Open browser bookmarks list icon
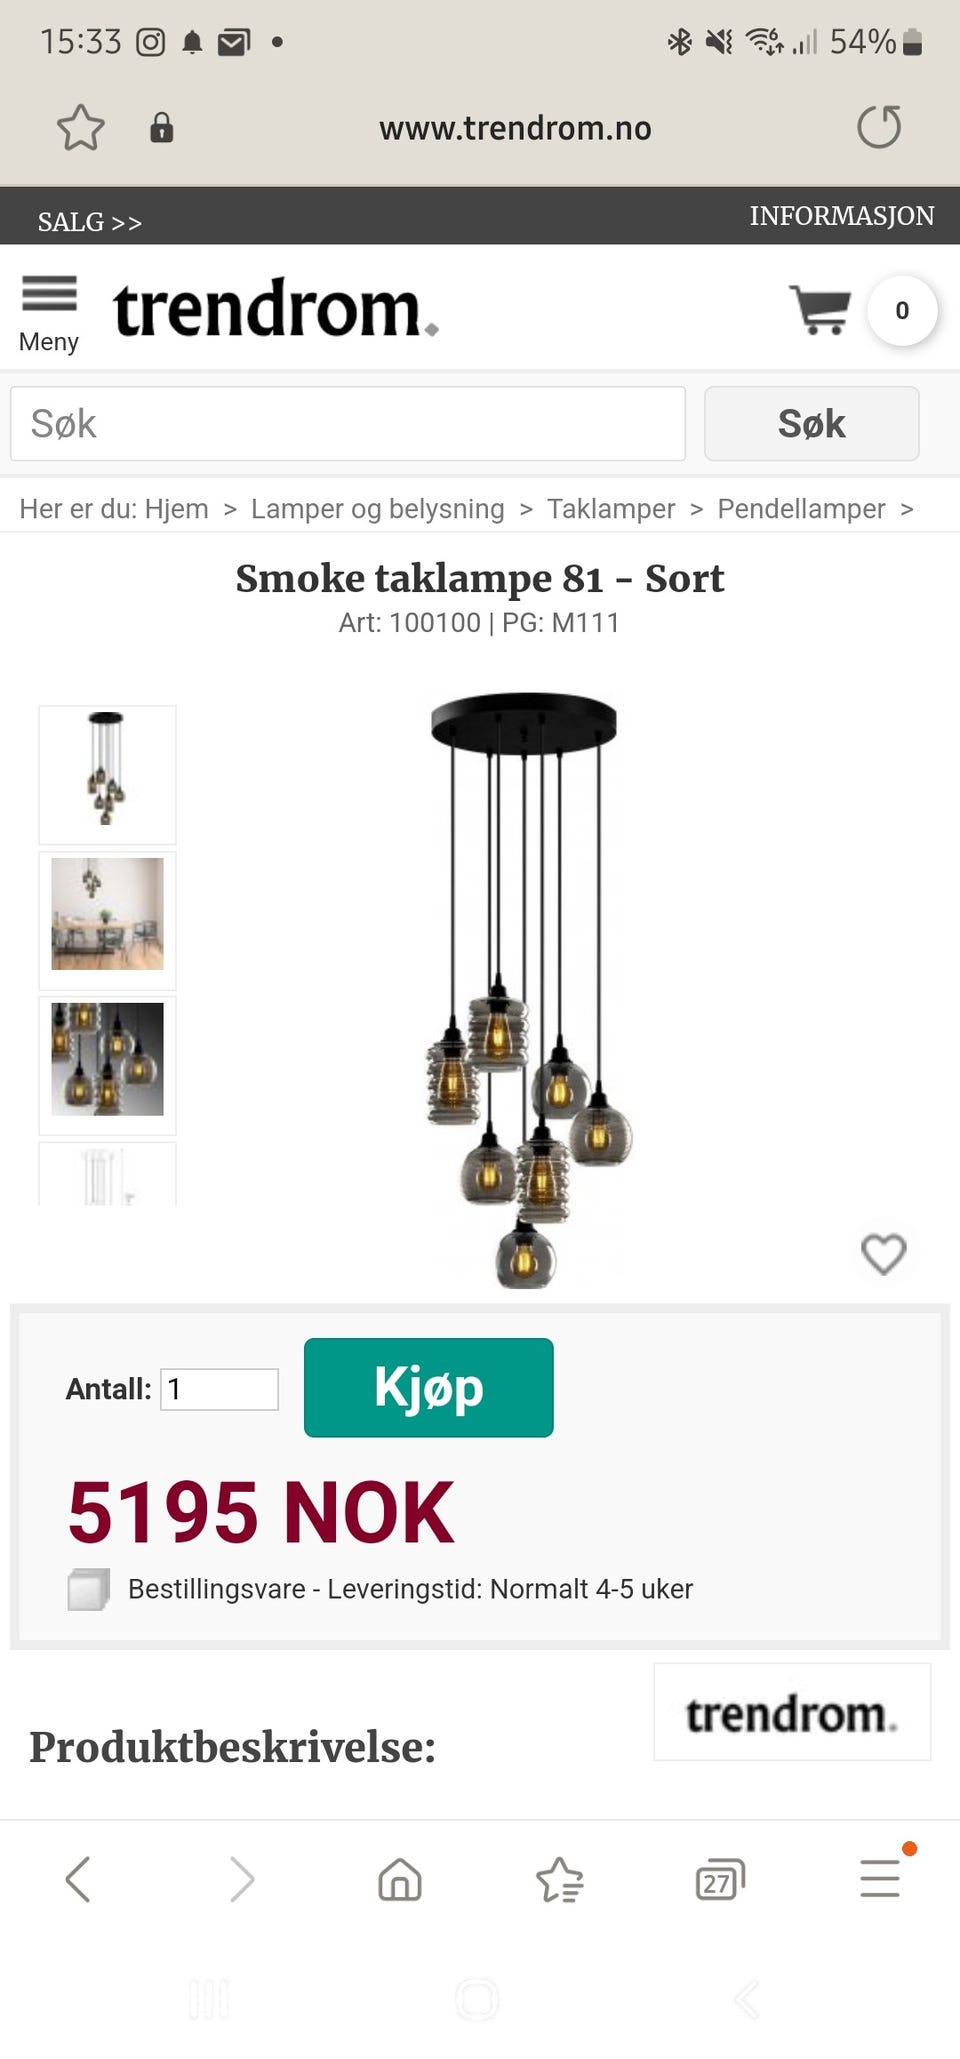Screen dimensions: 960x2059 559,1879
